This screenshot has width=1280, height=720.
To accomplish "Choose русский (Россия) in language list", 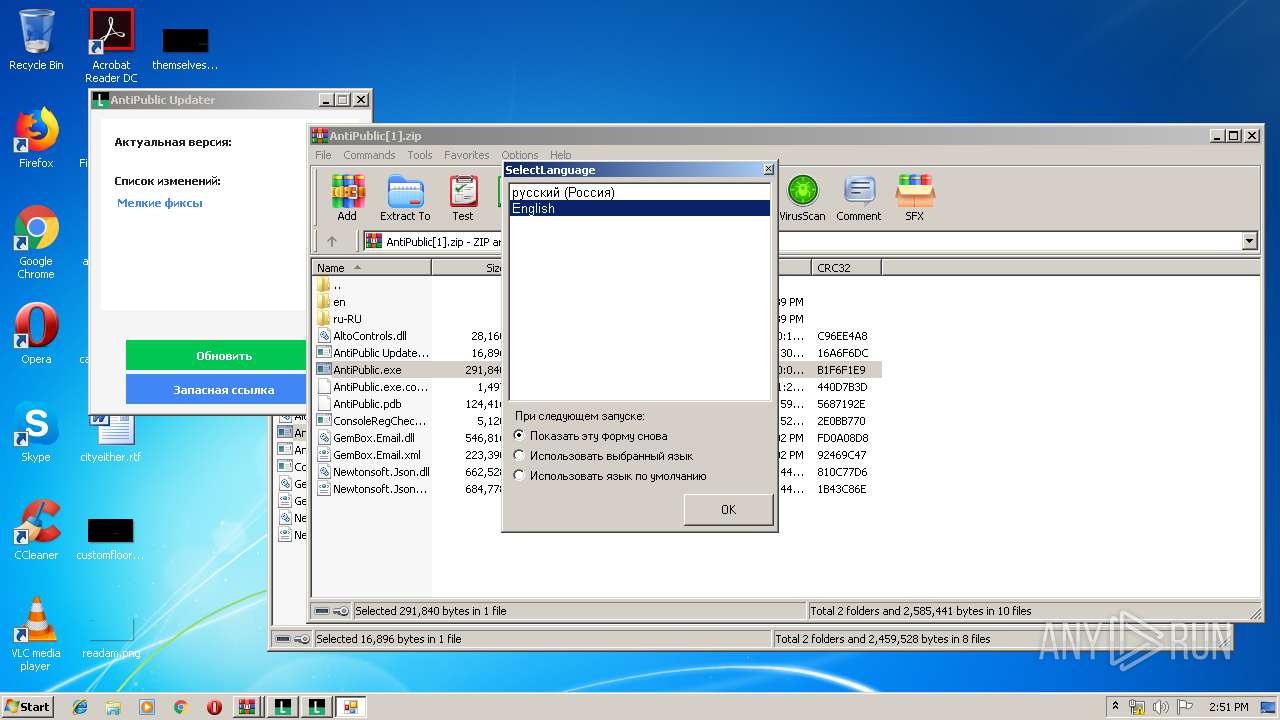I will point(640,192).
